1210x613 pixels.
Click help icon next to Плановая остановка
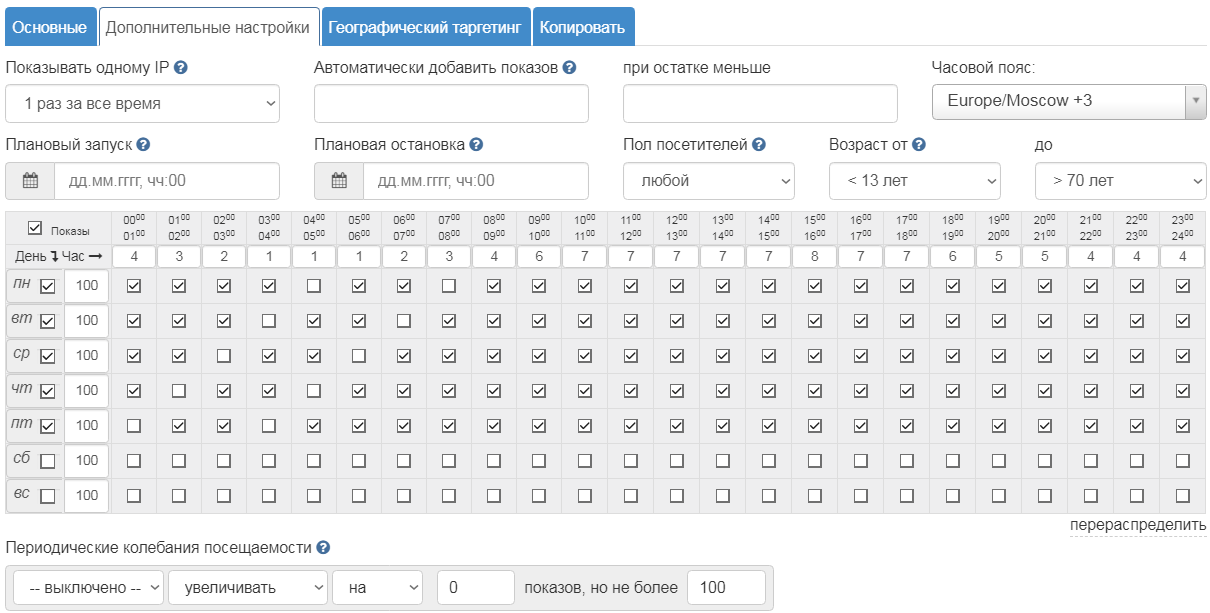click(476, 145)
